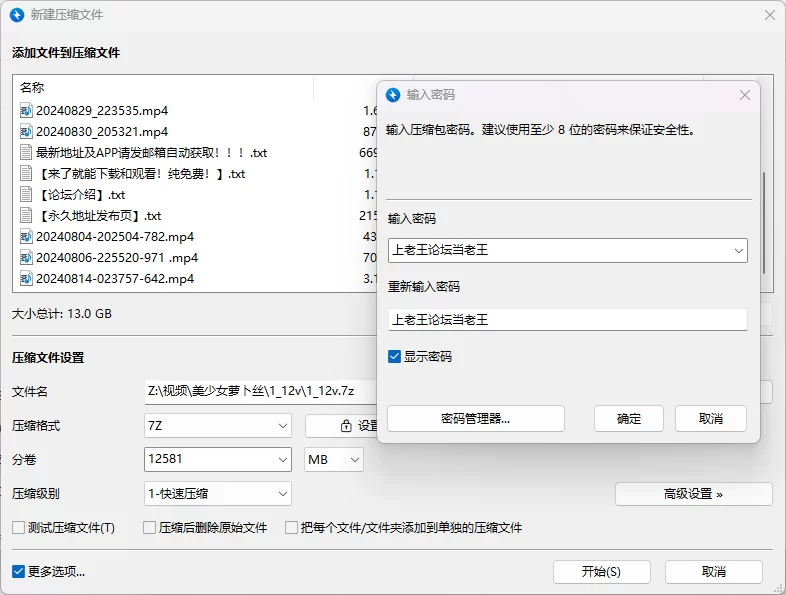Click the text file icon for 【论坛介绍】.txt
786x595 pixels.
pyautogui.click(x=26, y=195)
